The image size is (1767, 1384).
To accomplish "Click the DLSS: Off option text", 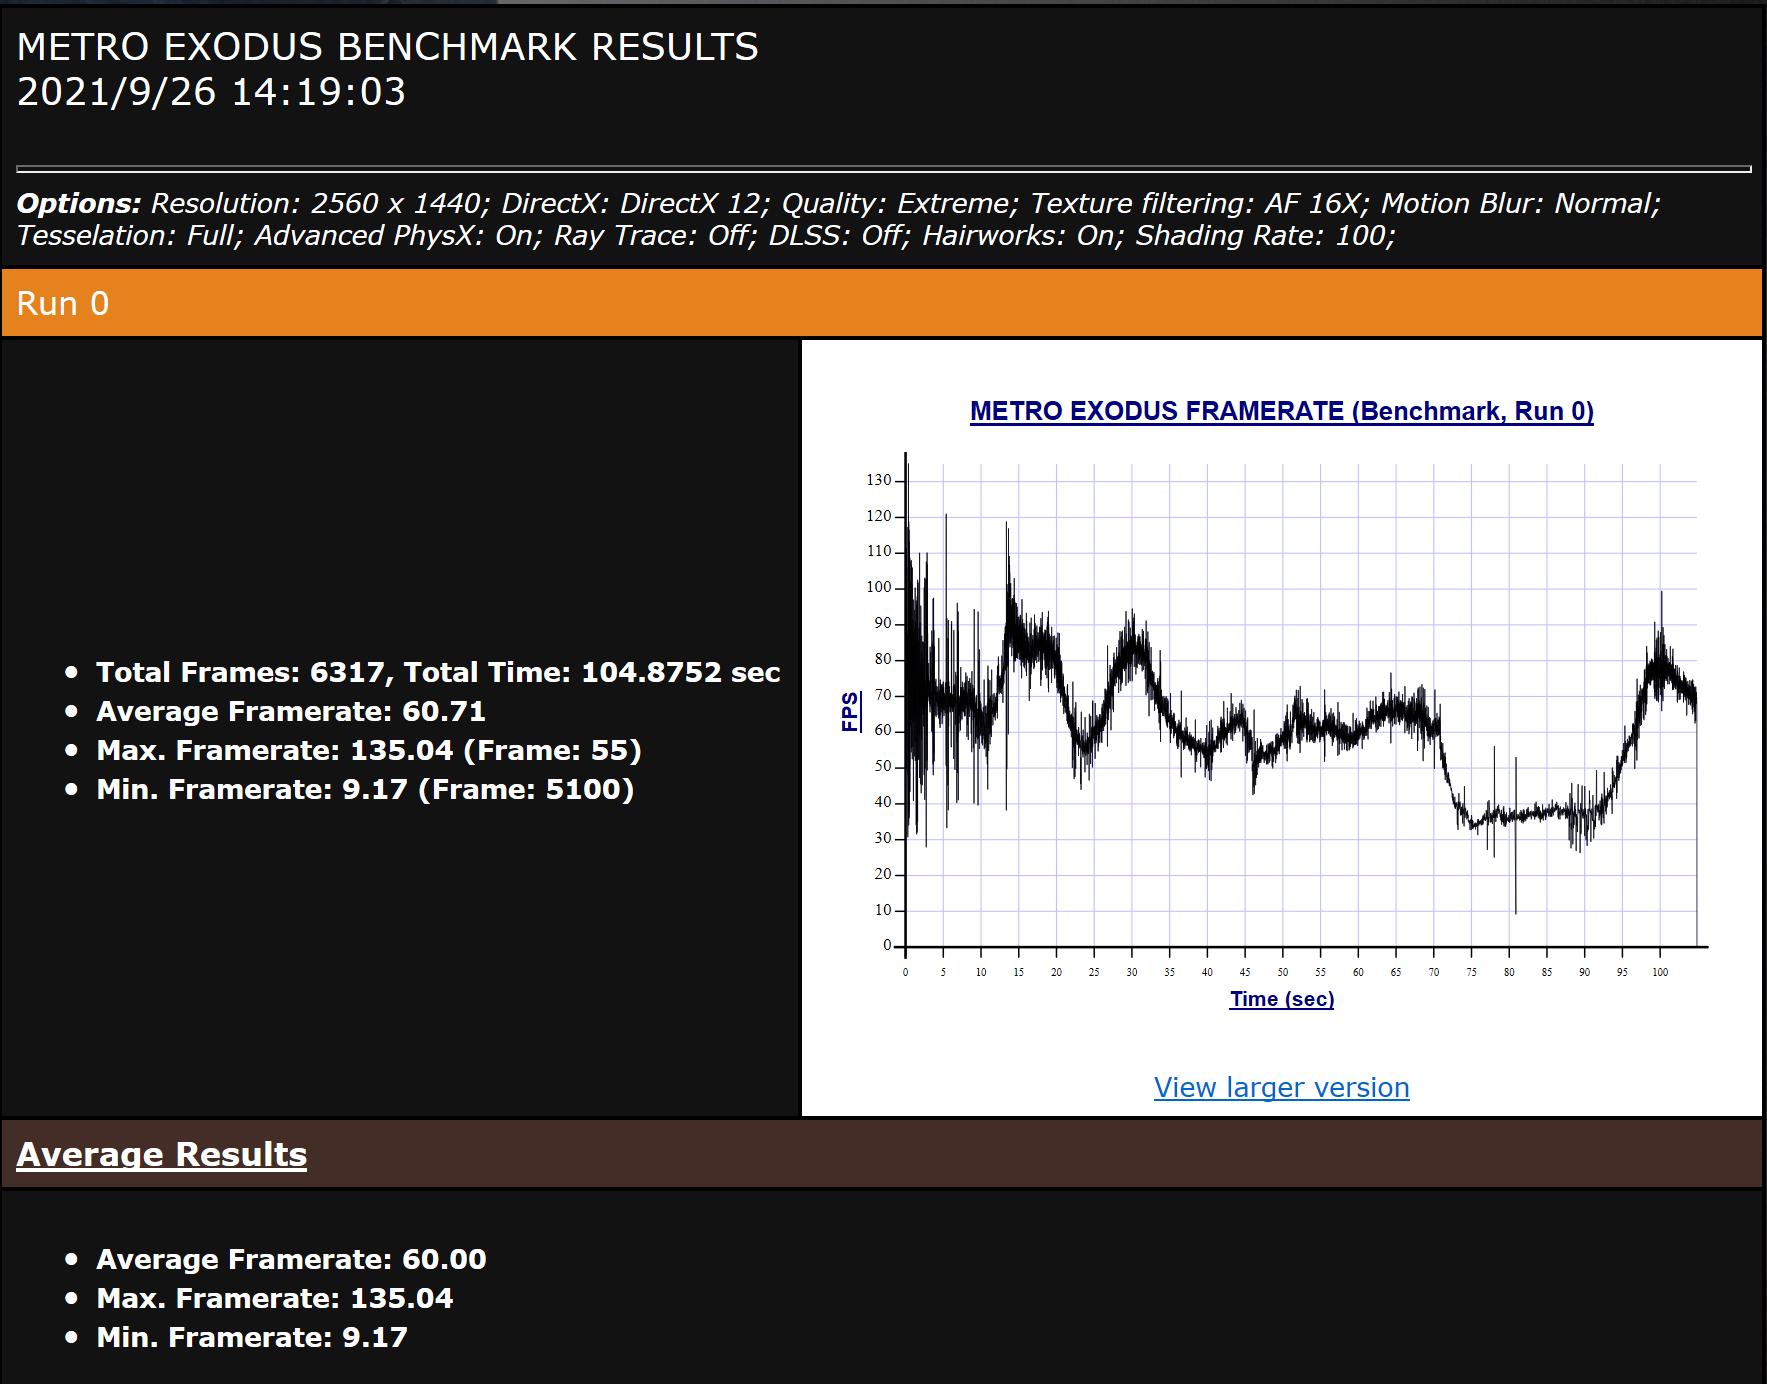I will (841, 236).
